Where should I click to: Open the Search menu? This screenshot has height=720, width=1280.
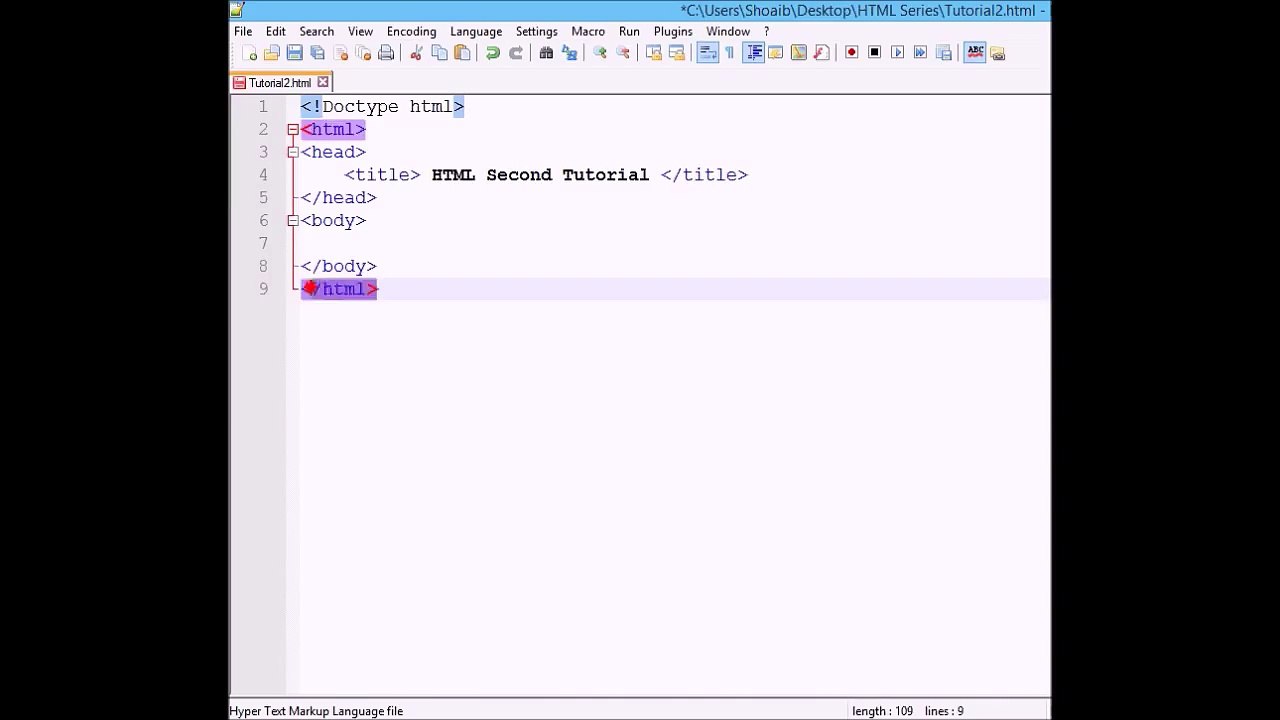(317, 31)
